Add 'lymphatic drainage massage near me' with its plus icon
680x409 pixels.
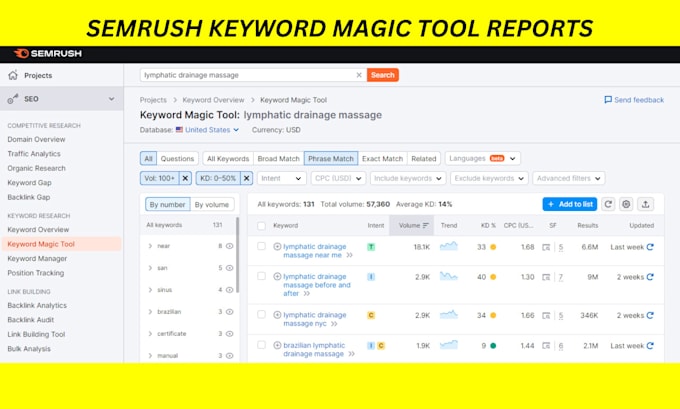tap(277, 246)
